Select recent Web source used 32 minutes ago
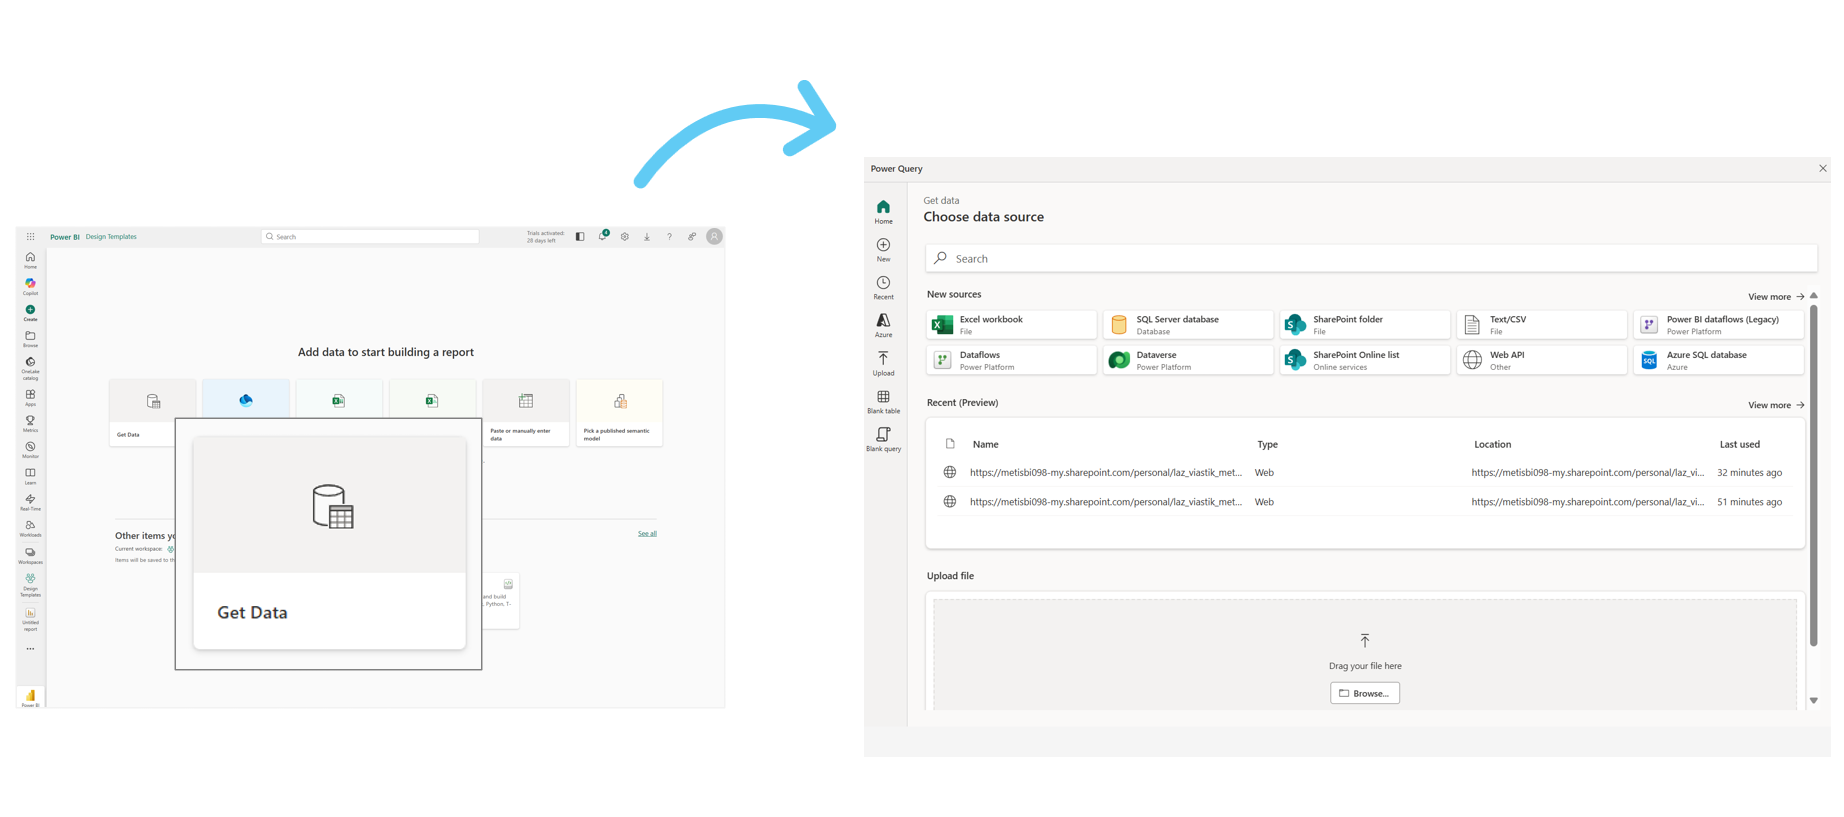The image size is (1844, 817). 1365,472
